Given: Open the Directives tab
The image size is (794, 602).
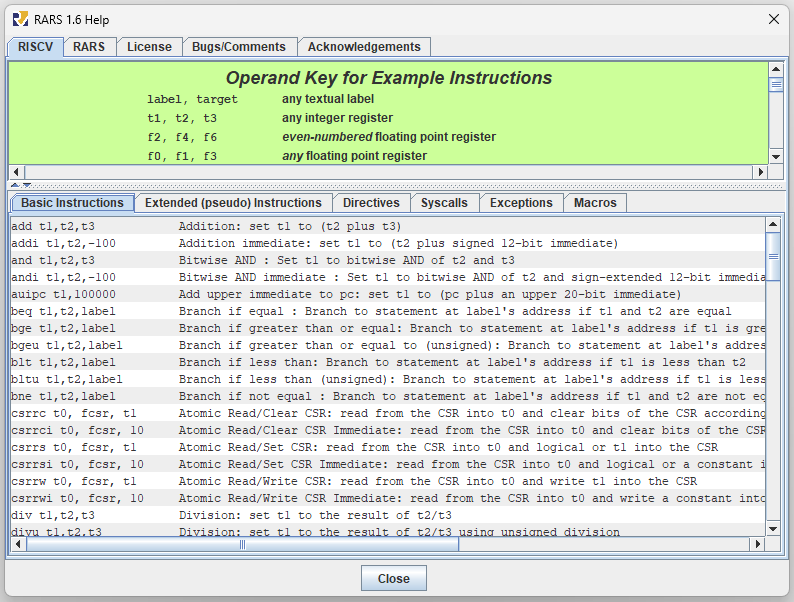Looking at the screenshot, I should click(371, 203).
